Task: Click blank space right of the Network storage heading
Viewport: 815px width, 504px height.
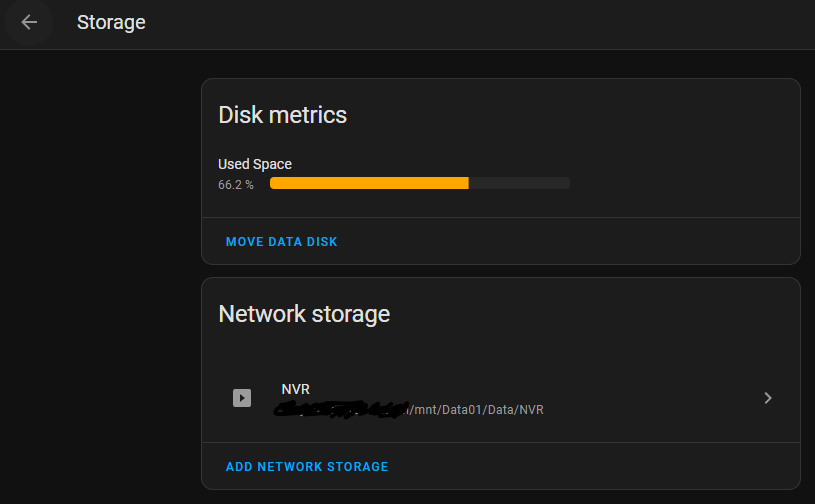Action: click(600, 314)
